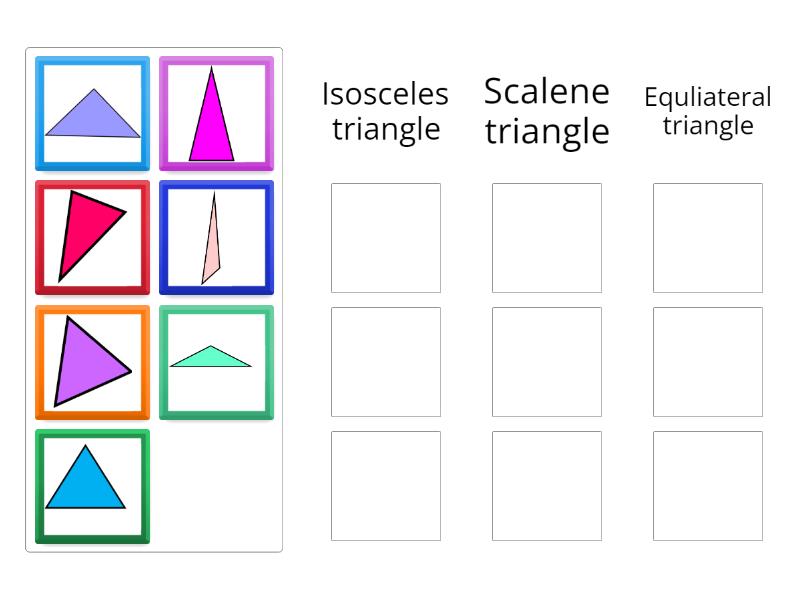The image size is (800, 600).
Task: Click the empty tray space beside the sky blue triangle
Action: pos(216,486)
